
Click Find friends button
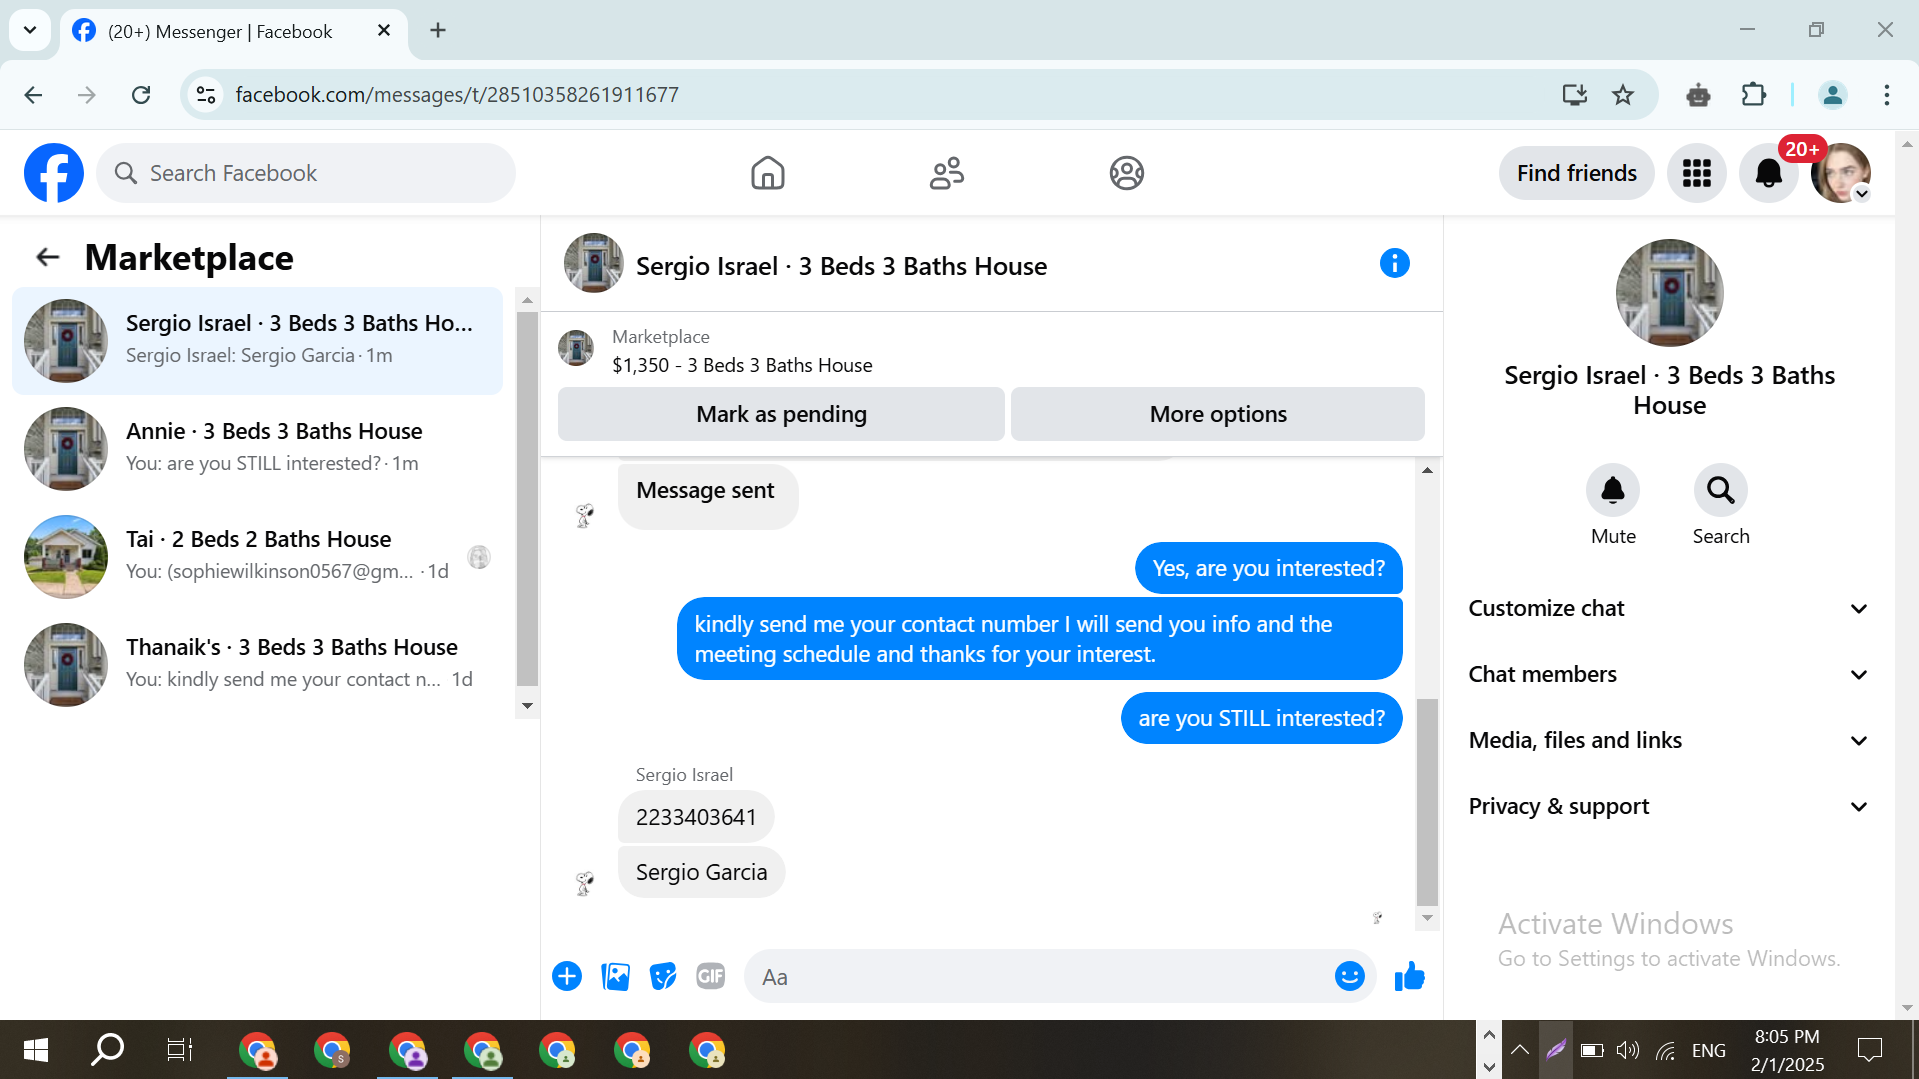(1576, 173)
